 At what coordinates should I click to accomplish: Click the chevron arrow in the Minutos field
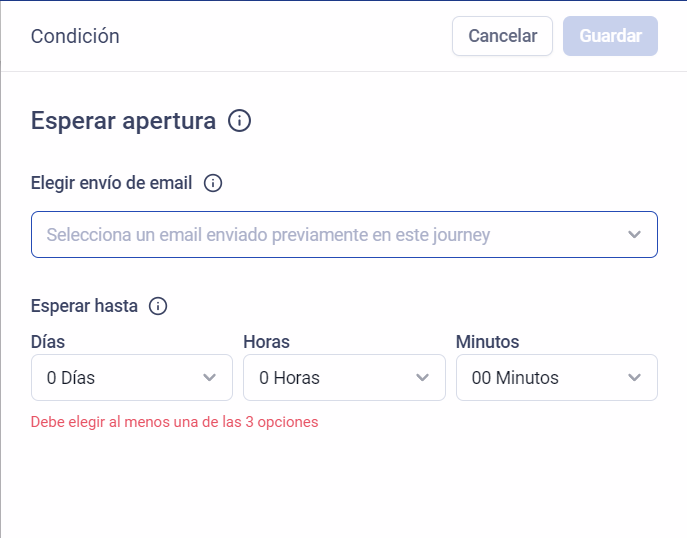(634, 378)
